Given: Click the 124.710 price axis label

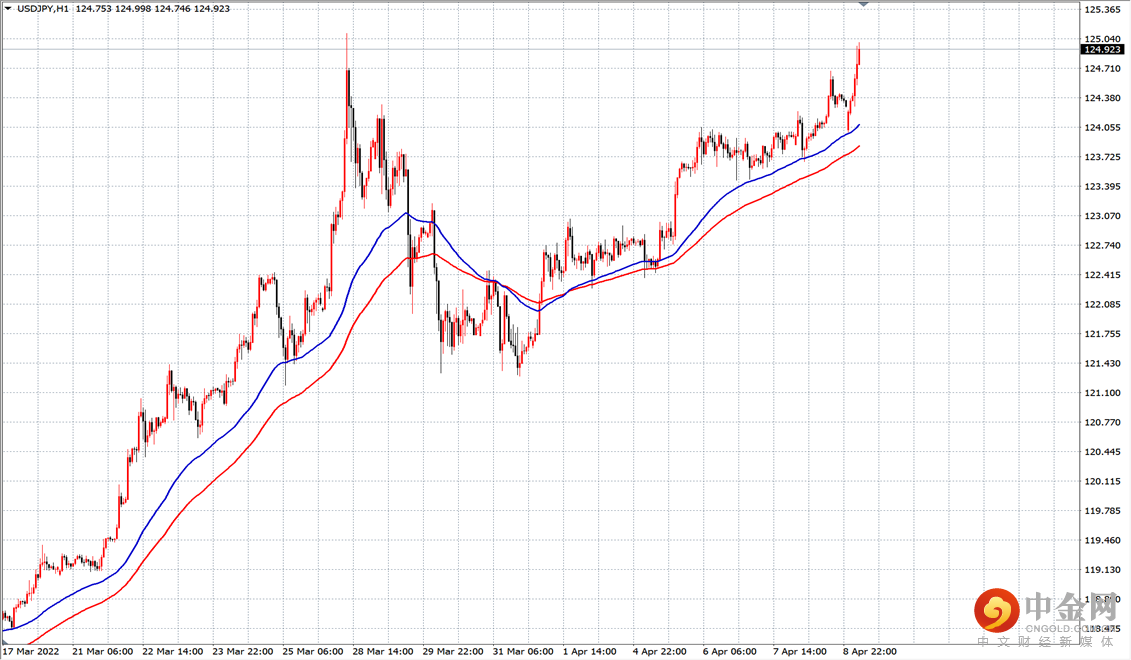Looking at the screenshot, I should tap(1102, 69).
